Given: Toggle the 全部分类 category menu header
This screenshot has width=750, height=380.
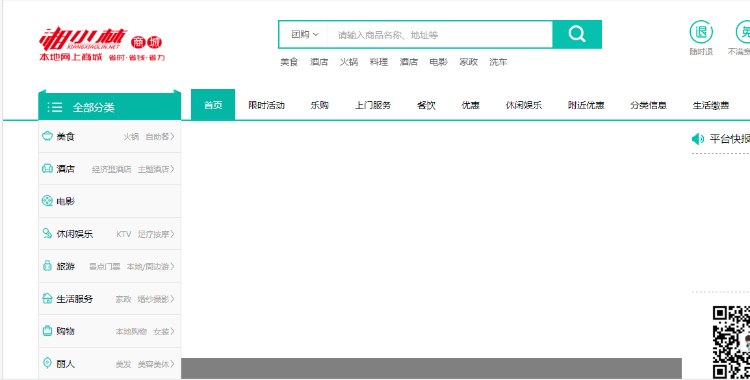Looking at the screenshot, I should tap(110, 105).
